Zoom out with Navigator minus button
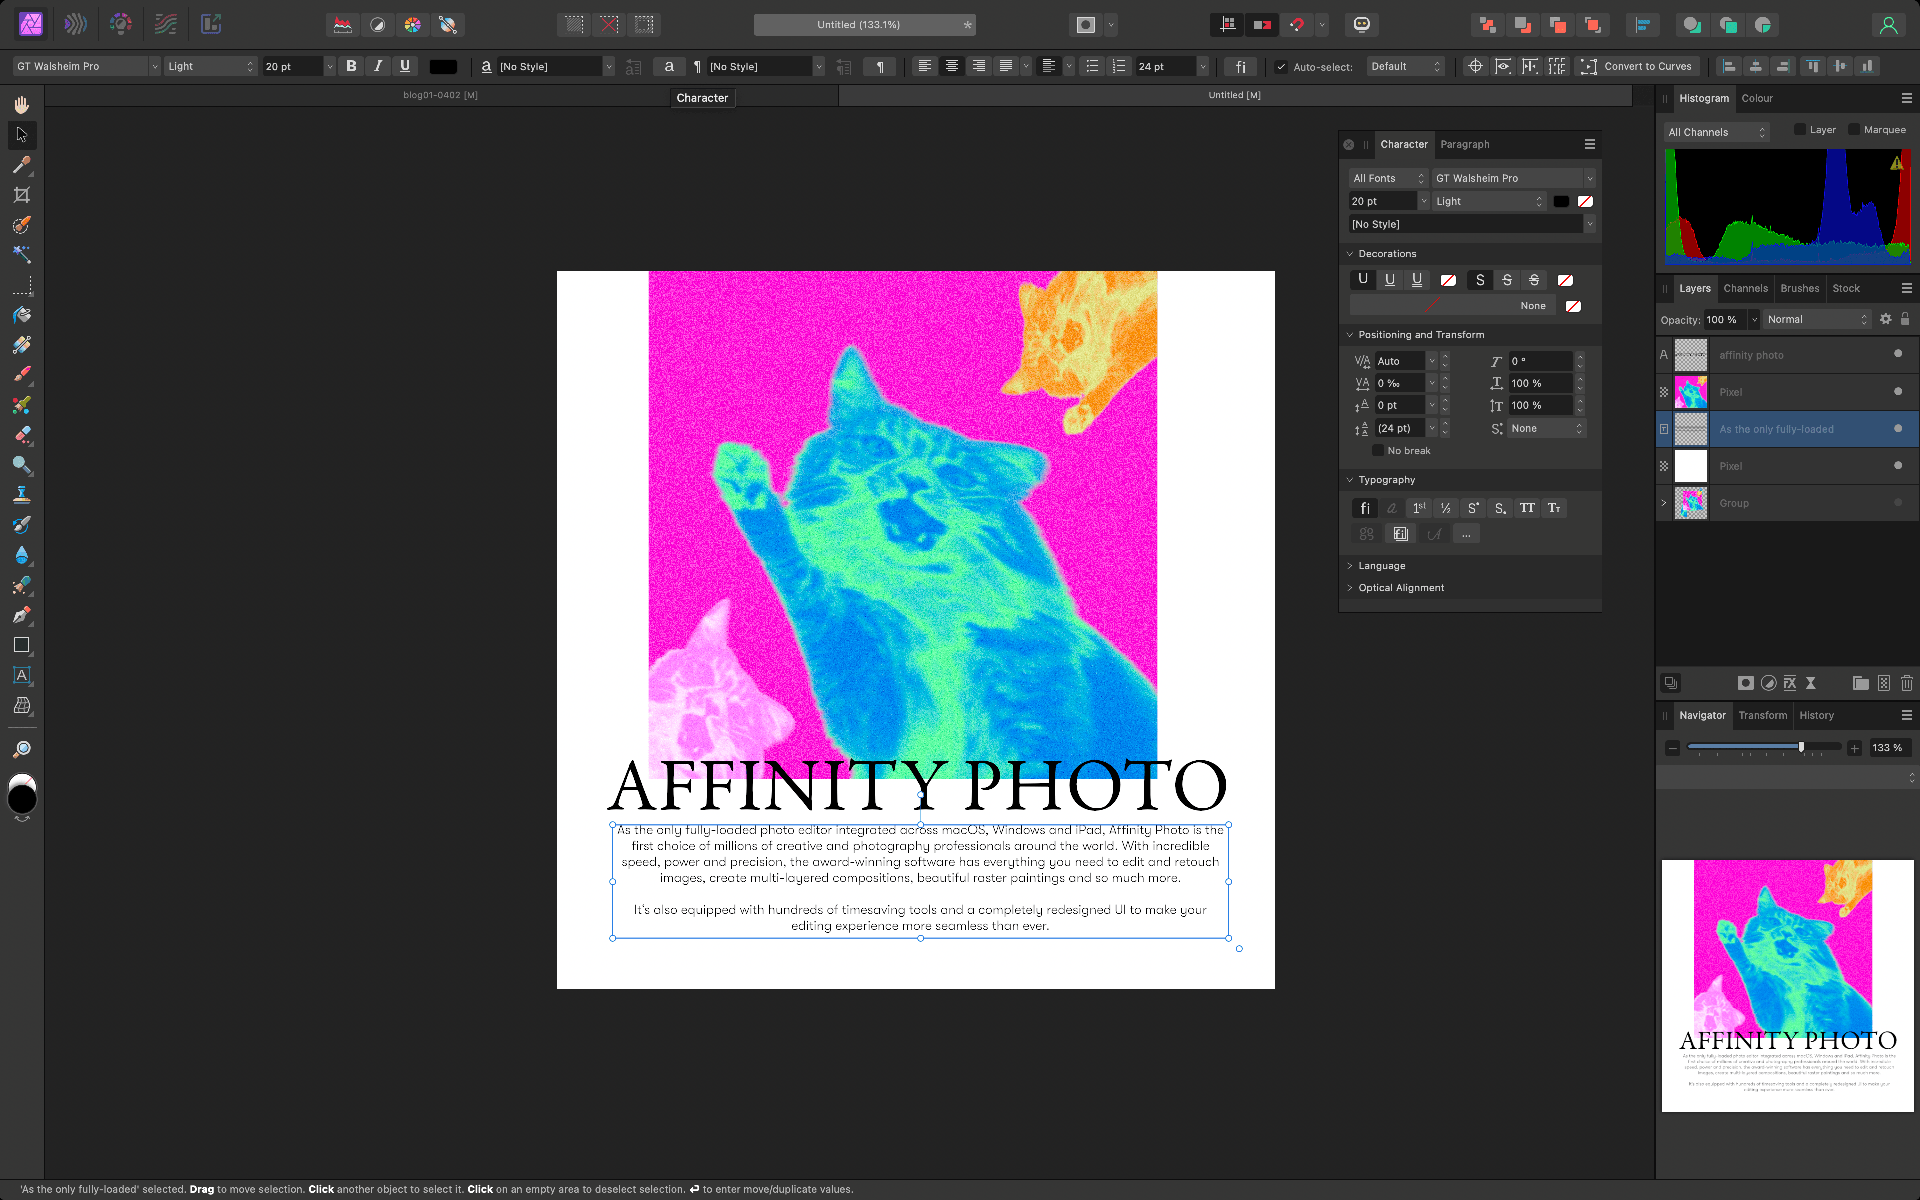The width and height of the screenshot is (1920, 1200). pyautogui.click(x=1672, y=748)
